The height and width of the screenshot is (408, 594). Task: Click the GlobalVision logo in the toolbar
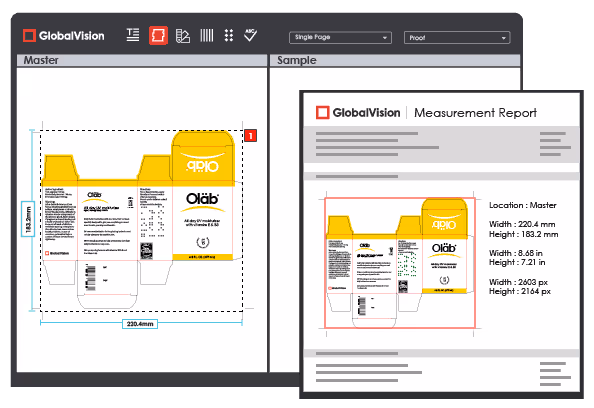click(64, 36)
